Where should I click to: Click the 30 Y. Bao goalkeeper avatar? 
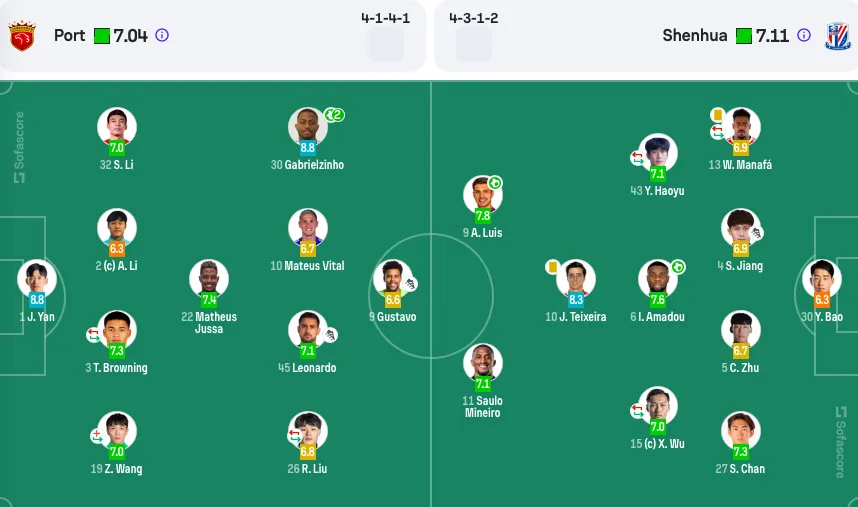[822, 279]
